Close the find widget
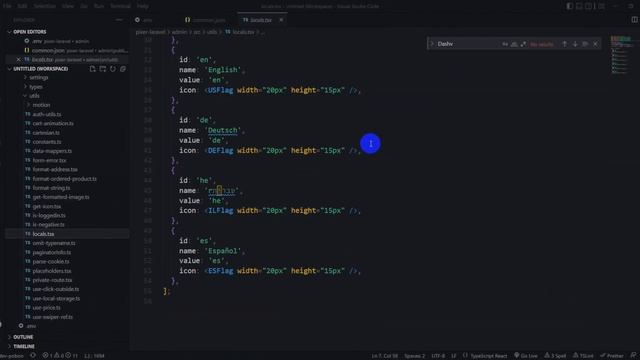640x360 pixels. point(595,44)
